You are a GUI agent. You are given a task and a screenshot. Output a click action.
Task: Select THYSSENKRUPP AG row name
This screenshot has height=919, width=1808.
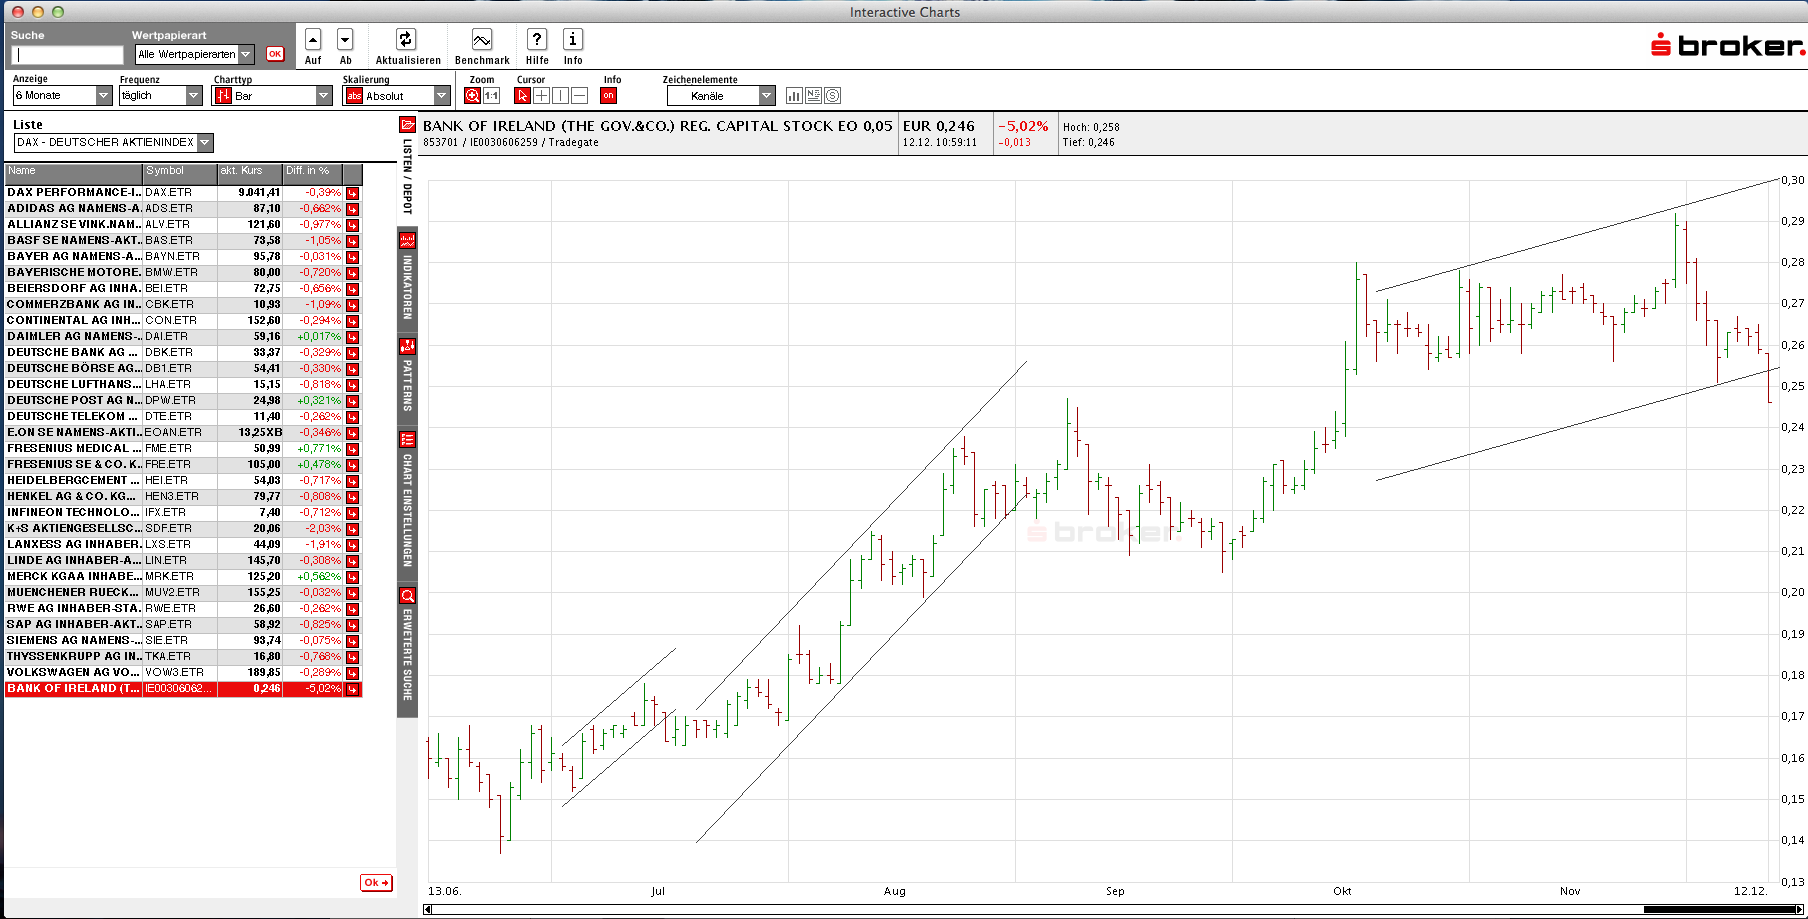point(73,657)
